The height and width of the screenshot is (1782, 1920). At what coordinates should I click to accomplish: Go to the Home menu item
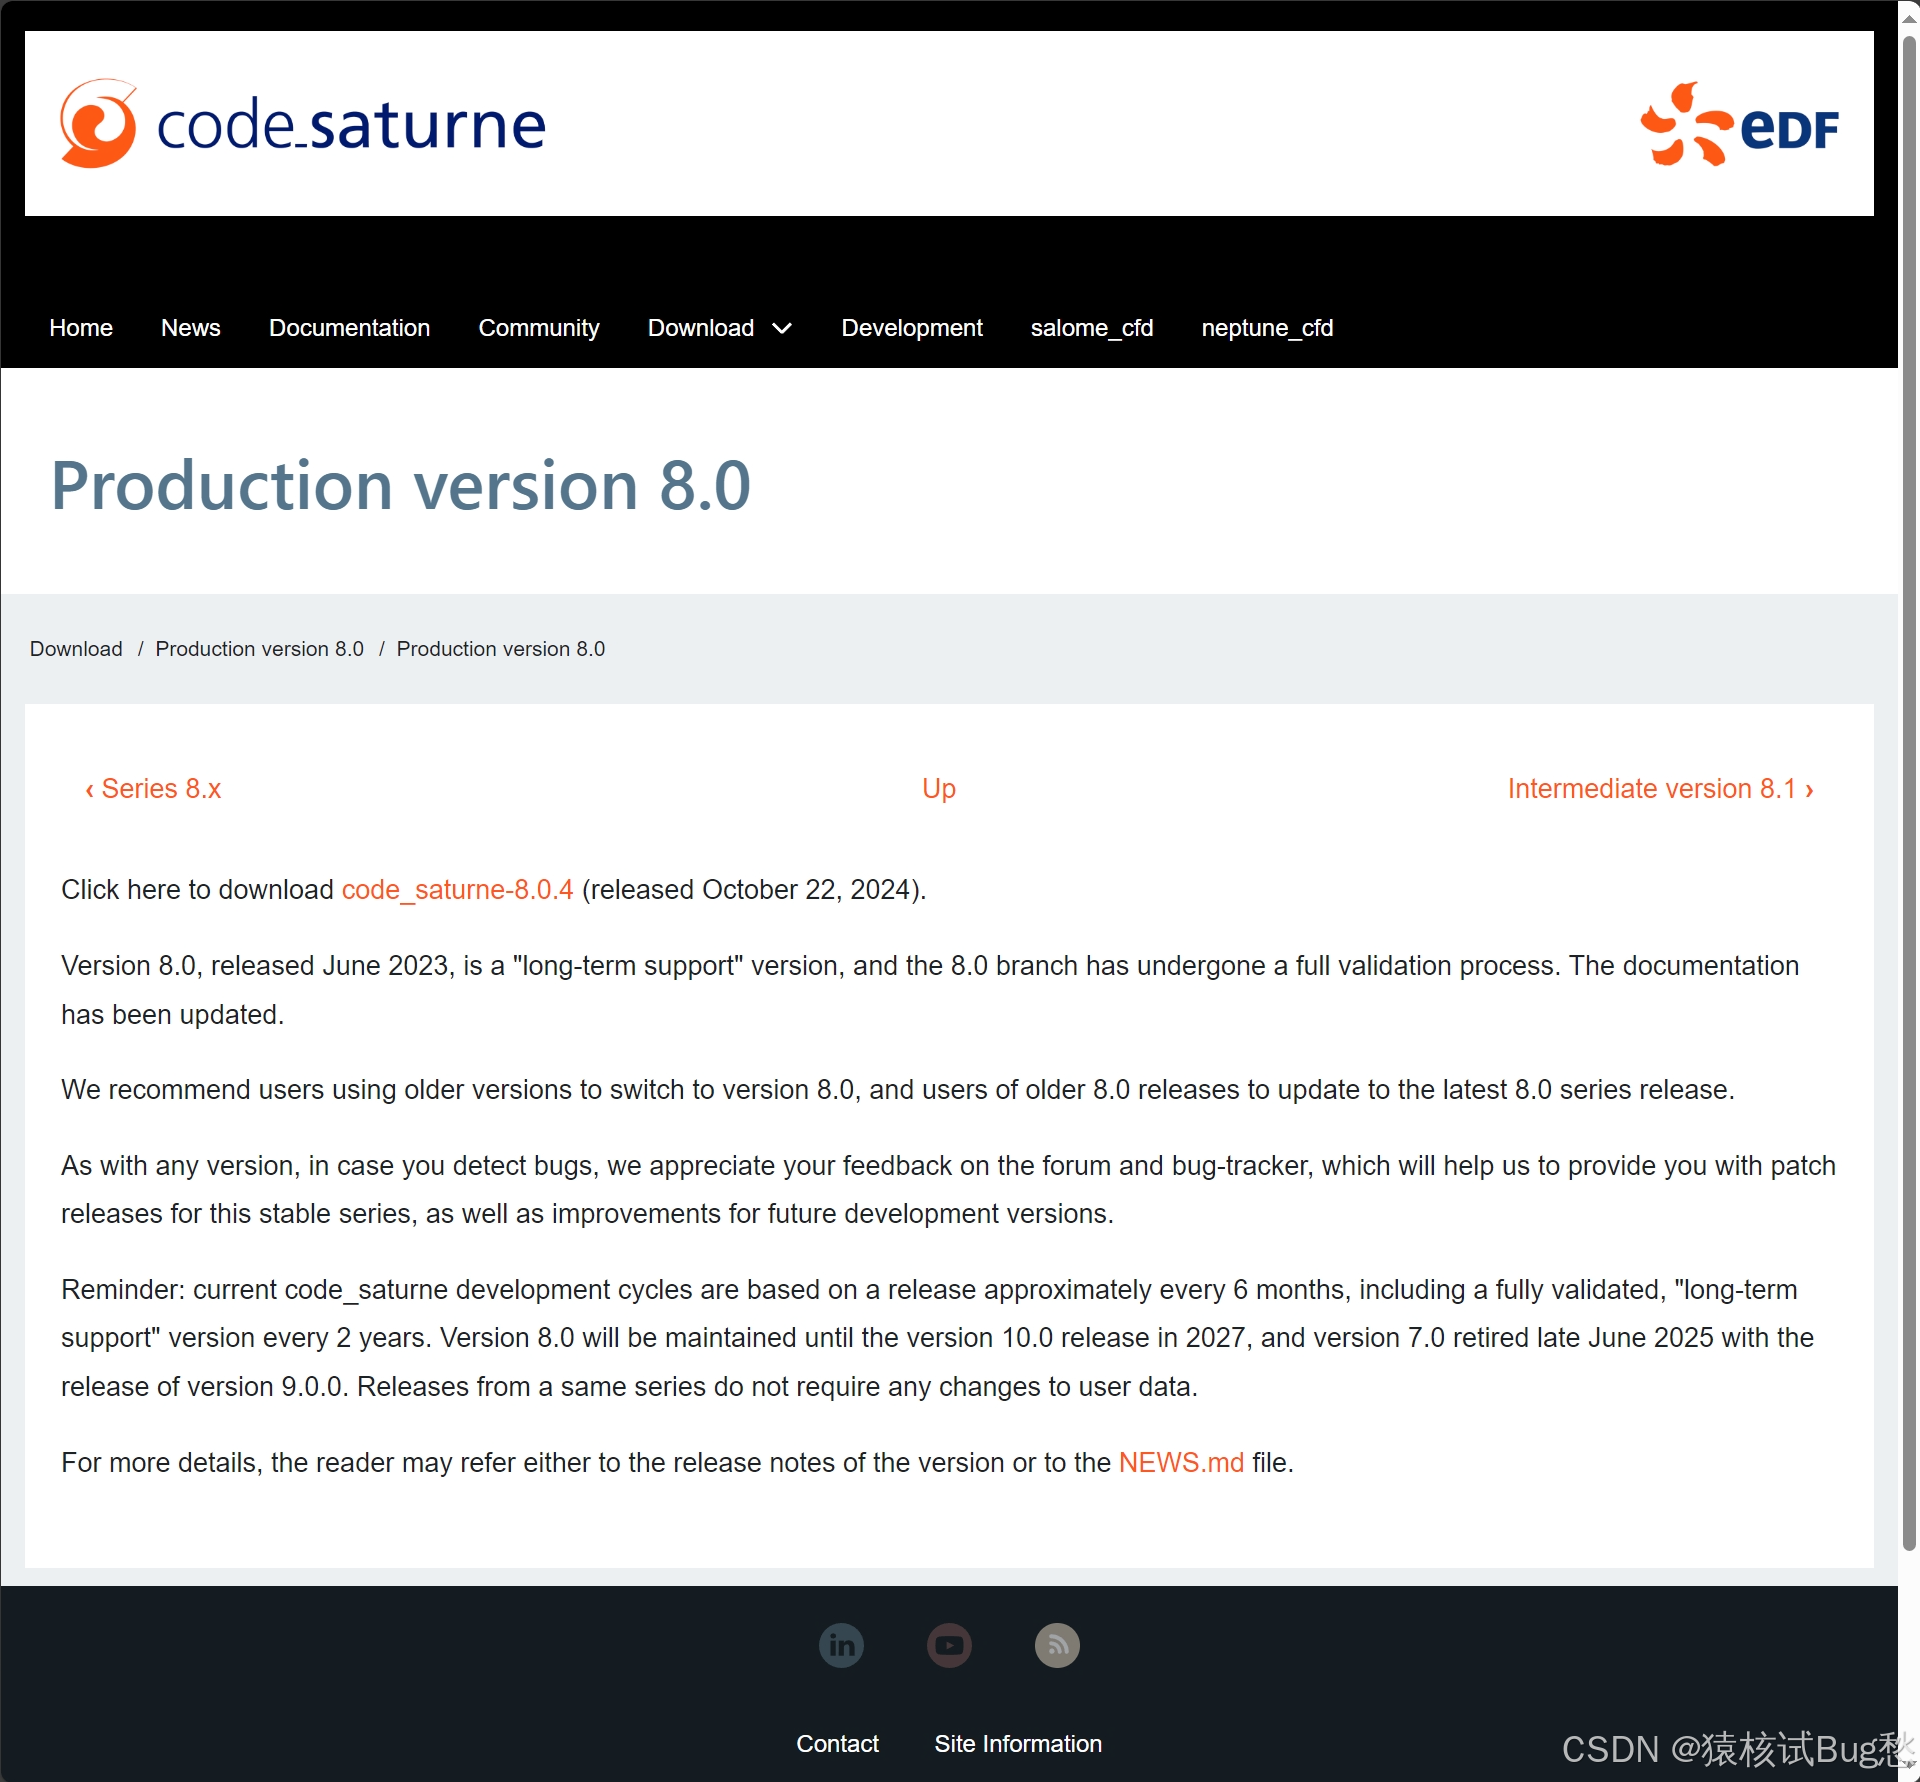[x=81, y=328]
